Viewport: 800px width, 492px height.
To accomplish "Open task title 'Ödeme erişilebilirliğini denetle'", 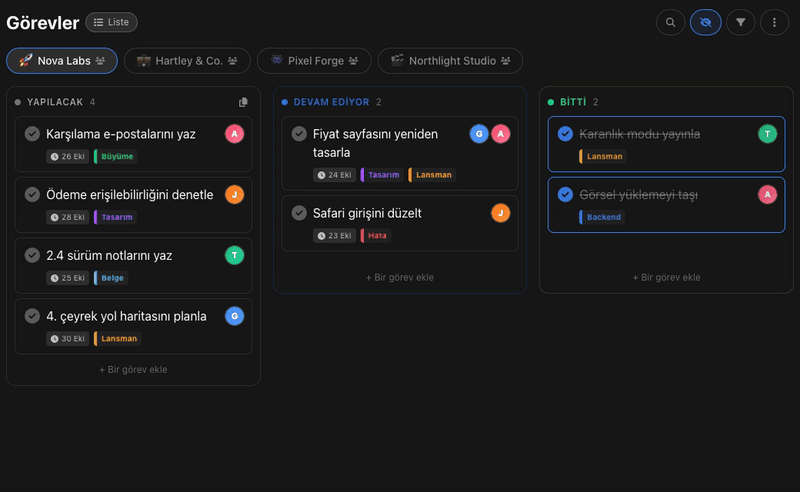I will 130,194.
